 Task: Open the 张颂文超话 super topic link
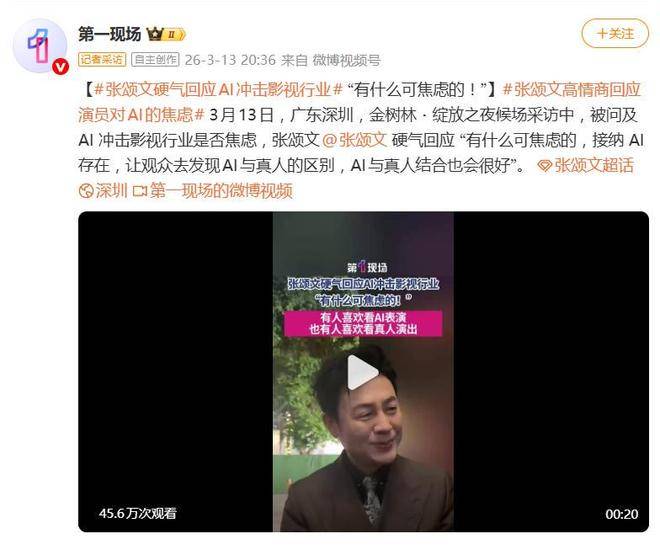(594, 165)
